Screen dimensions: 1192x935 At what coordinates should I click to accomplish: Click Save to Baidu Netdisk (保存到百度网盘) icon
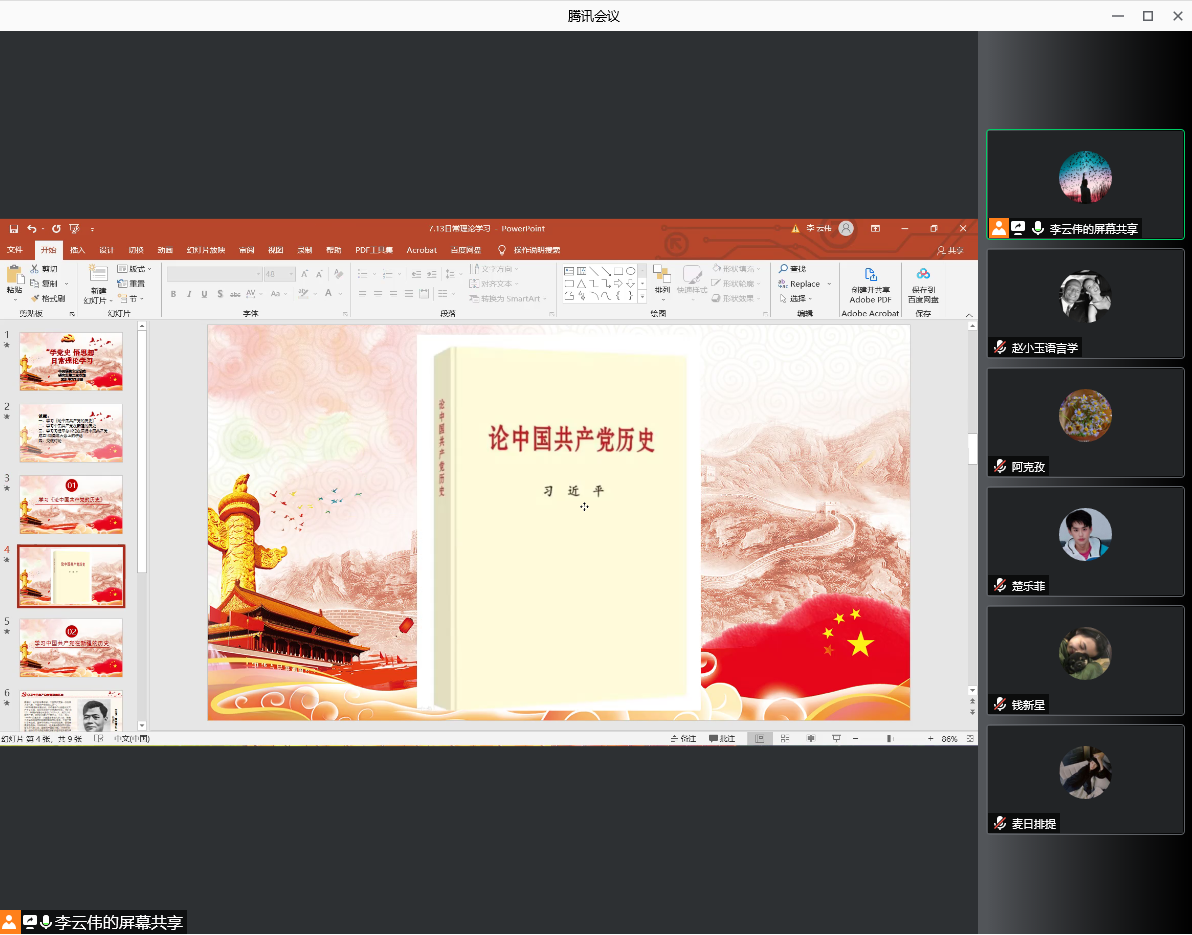(x=923, y=274)
